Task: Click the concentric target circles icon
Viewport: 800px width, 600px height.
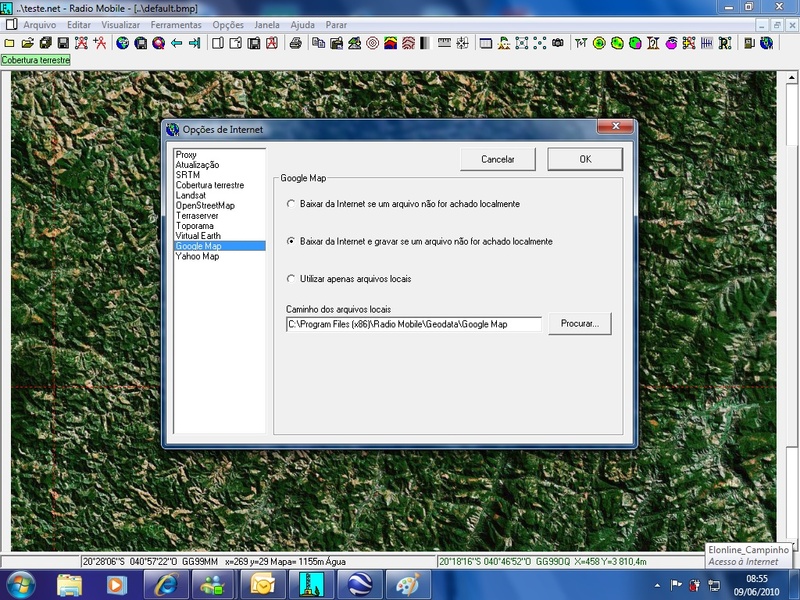Action: pyautogui.click(x=372, y=43)
